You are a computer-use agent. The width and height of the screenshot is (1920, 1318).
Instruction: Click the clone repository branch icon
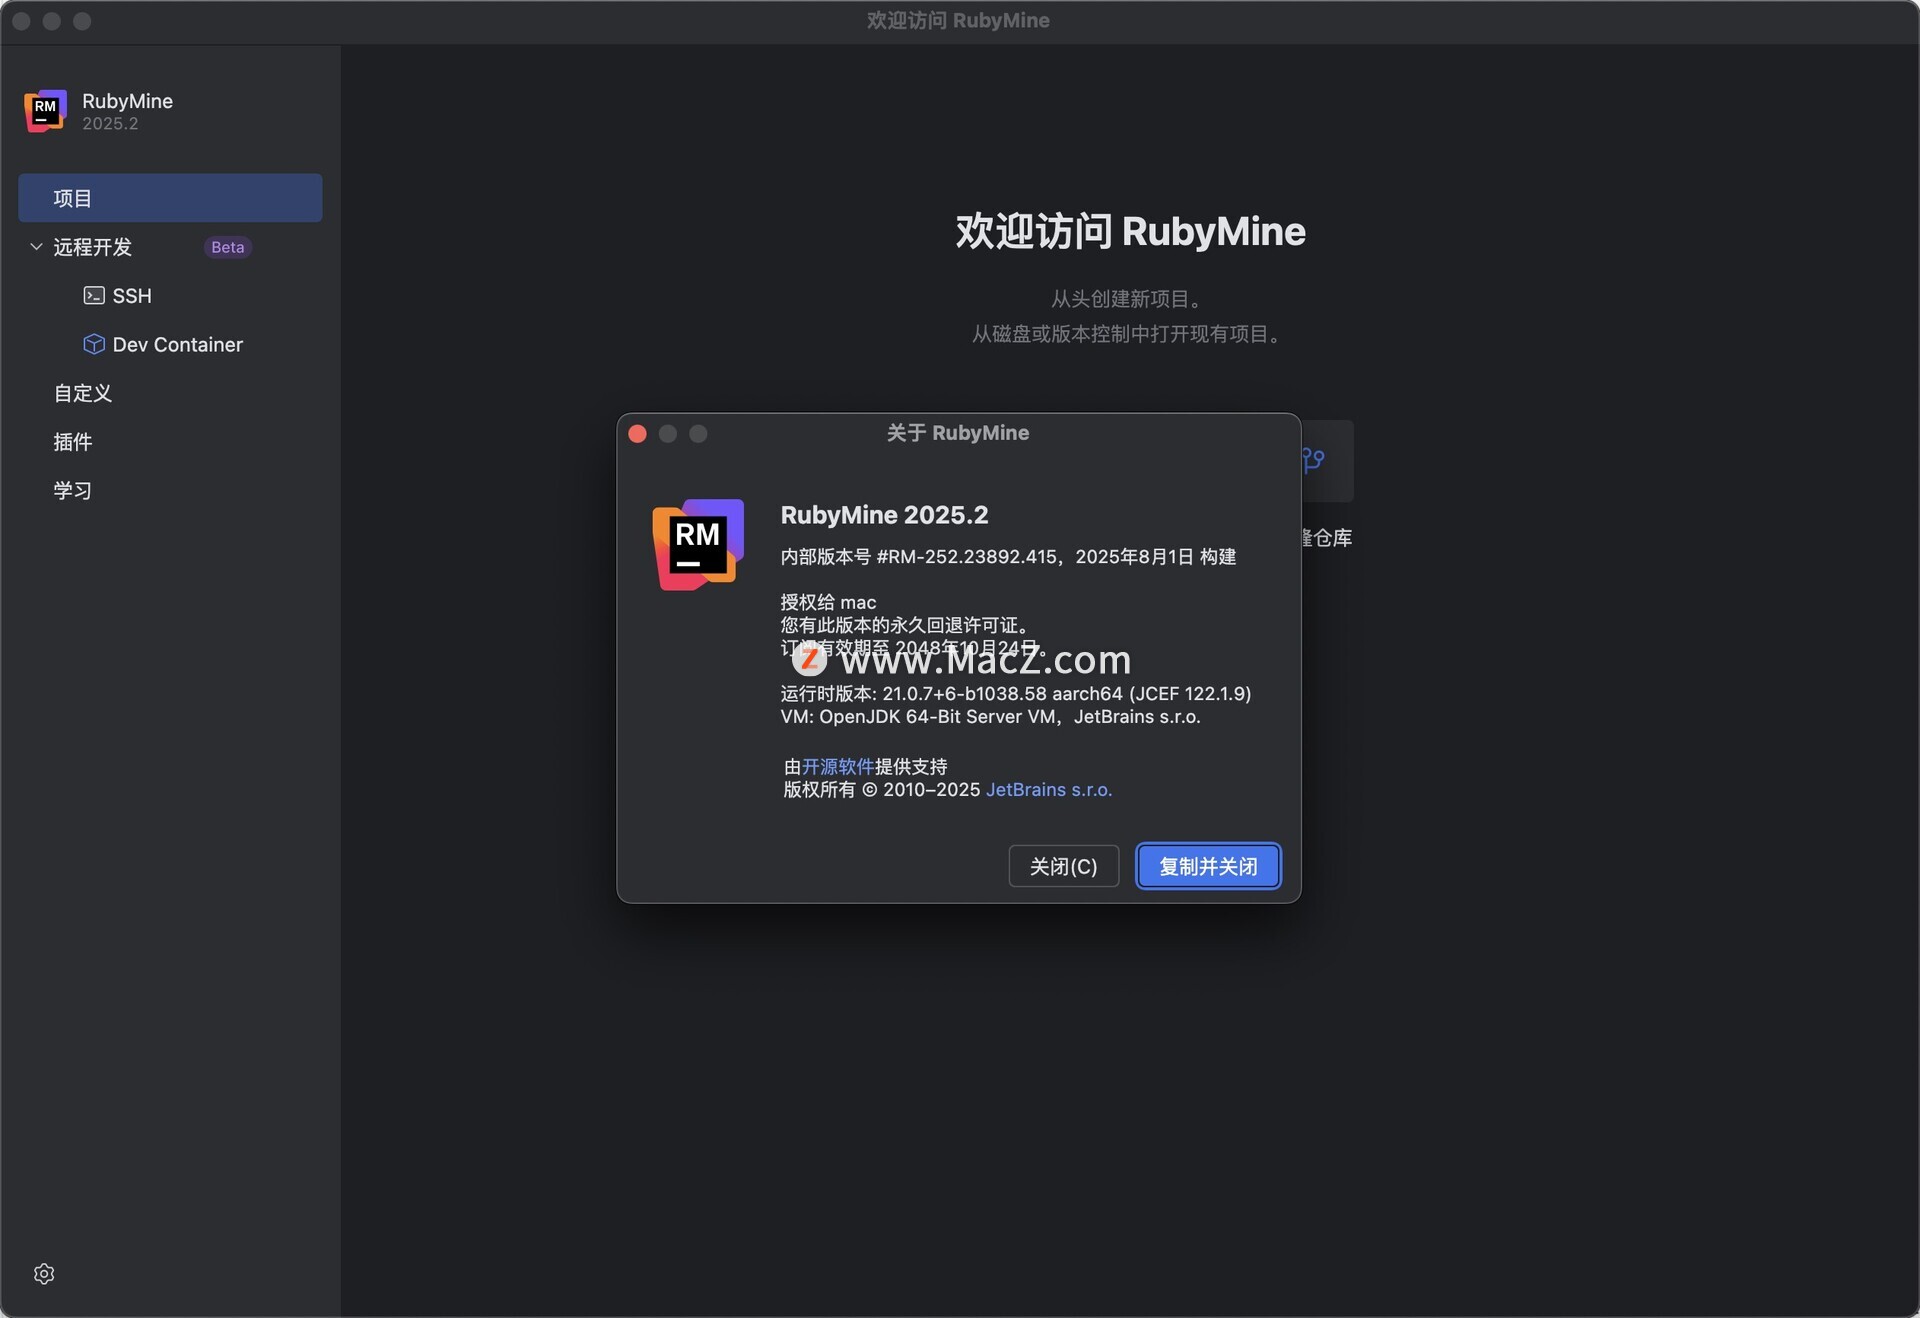point(1313,459)
